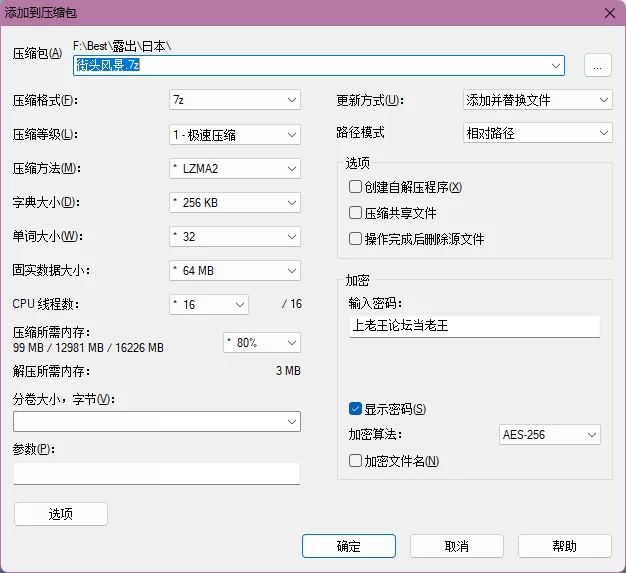
Task: Click the 输入密码 password field
Action: pyautogui.click(x=475, y=326)
